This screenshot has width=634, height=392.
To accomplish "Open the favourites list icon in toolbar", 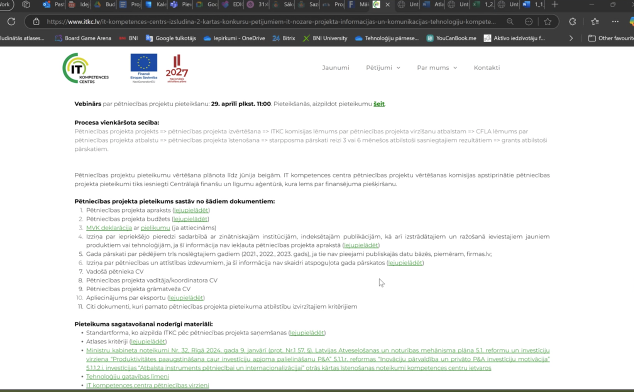I will [x=595, y=21].
